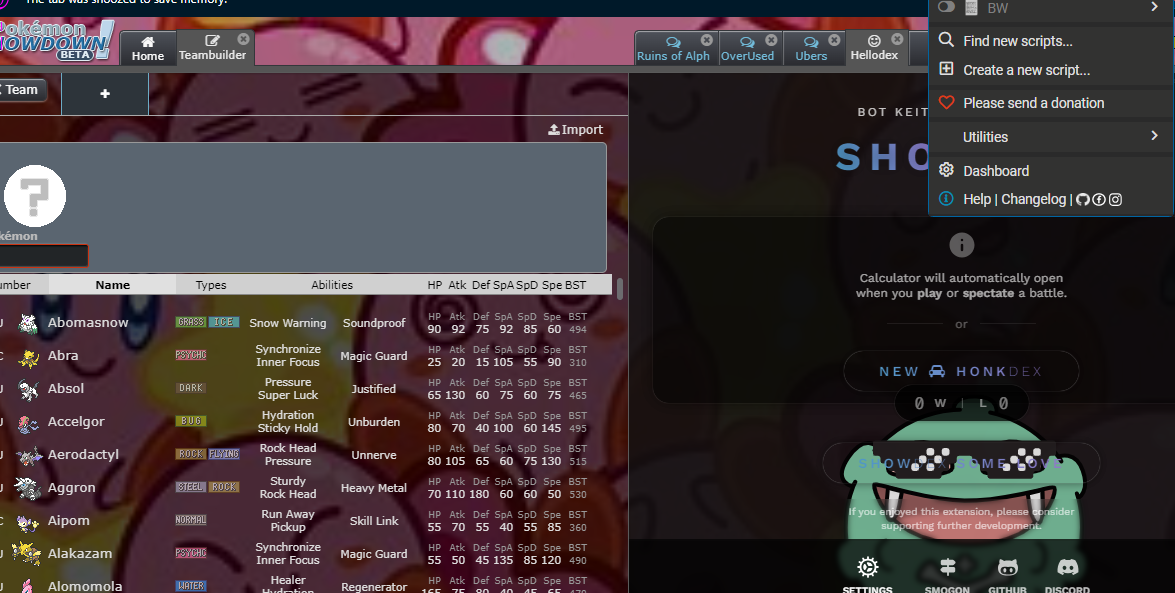Screen dimensions: 1175x593
Task: Choose Create a new script
Action: (x=1051, y=70)
